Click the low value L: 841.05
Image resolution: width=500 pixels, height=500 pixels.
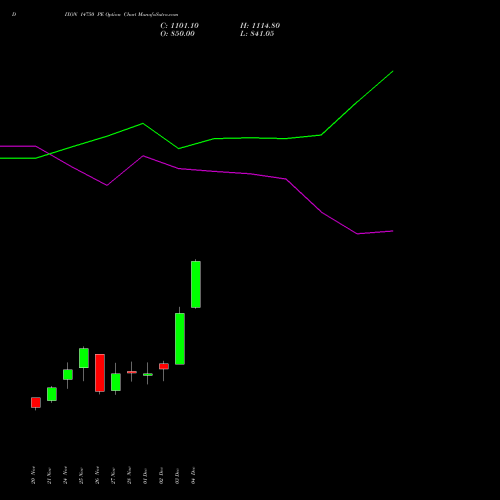[257, 34]
